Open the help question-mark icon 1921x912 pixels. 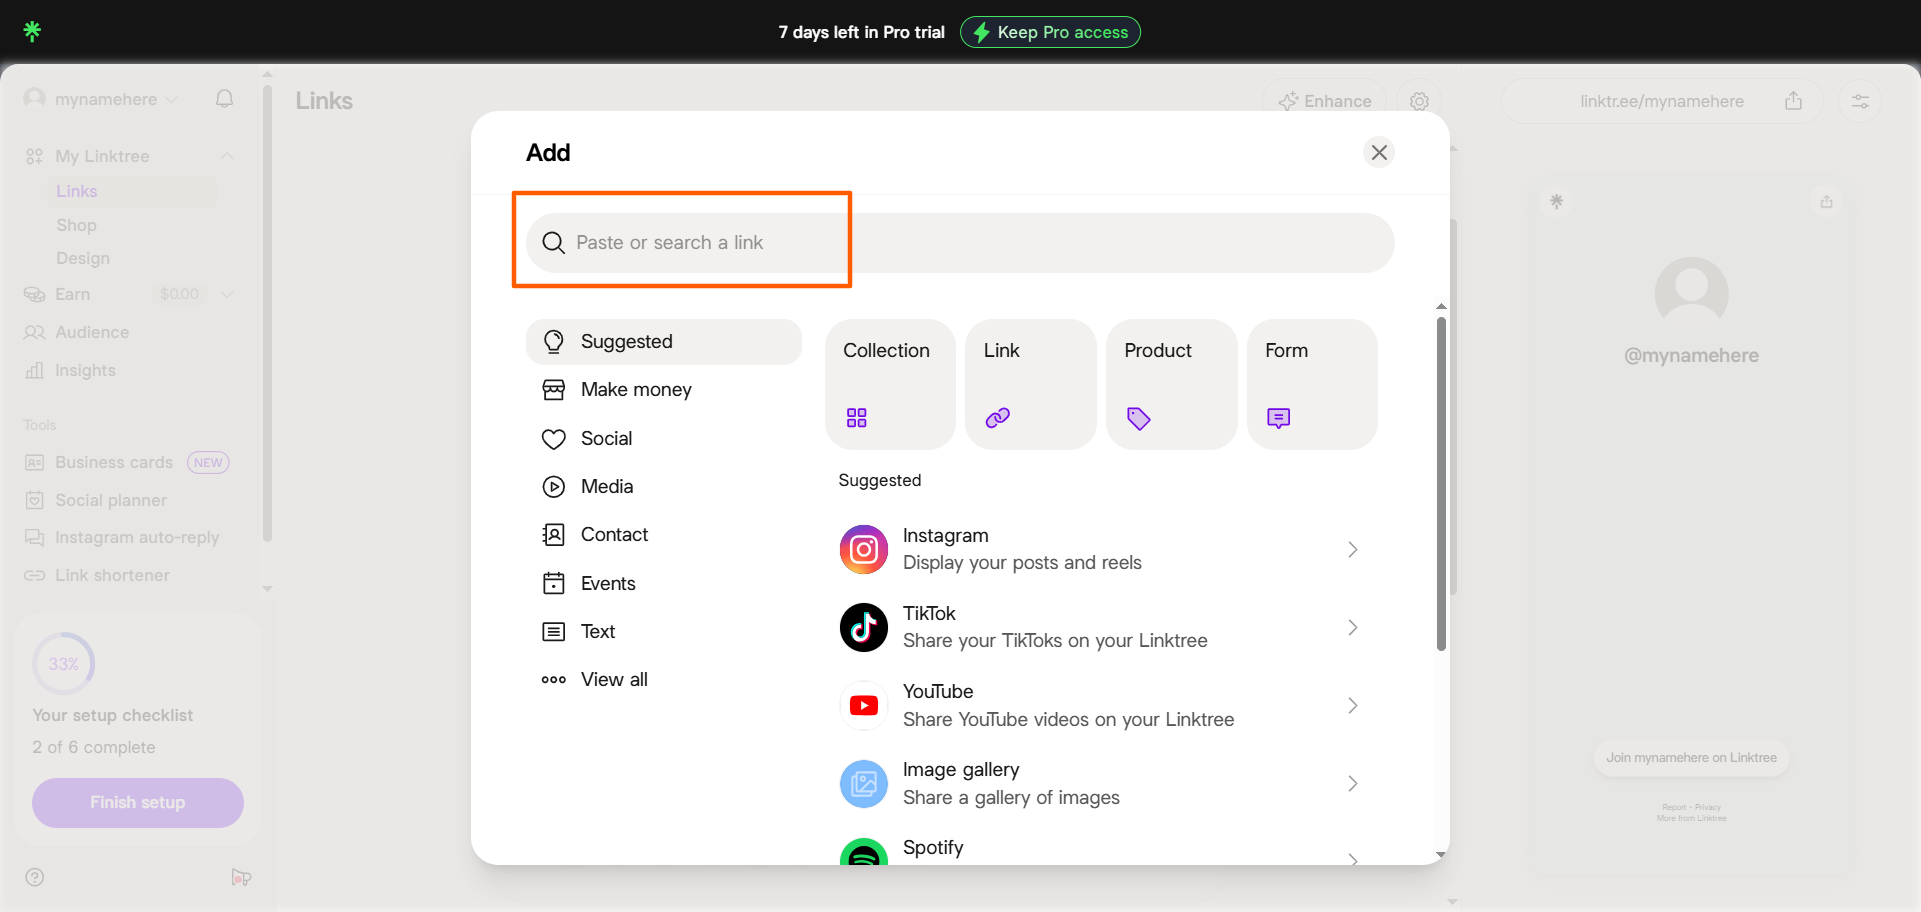tap(35, 877)
